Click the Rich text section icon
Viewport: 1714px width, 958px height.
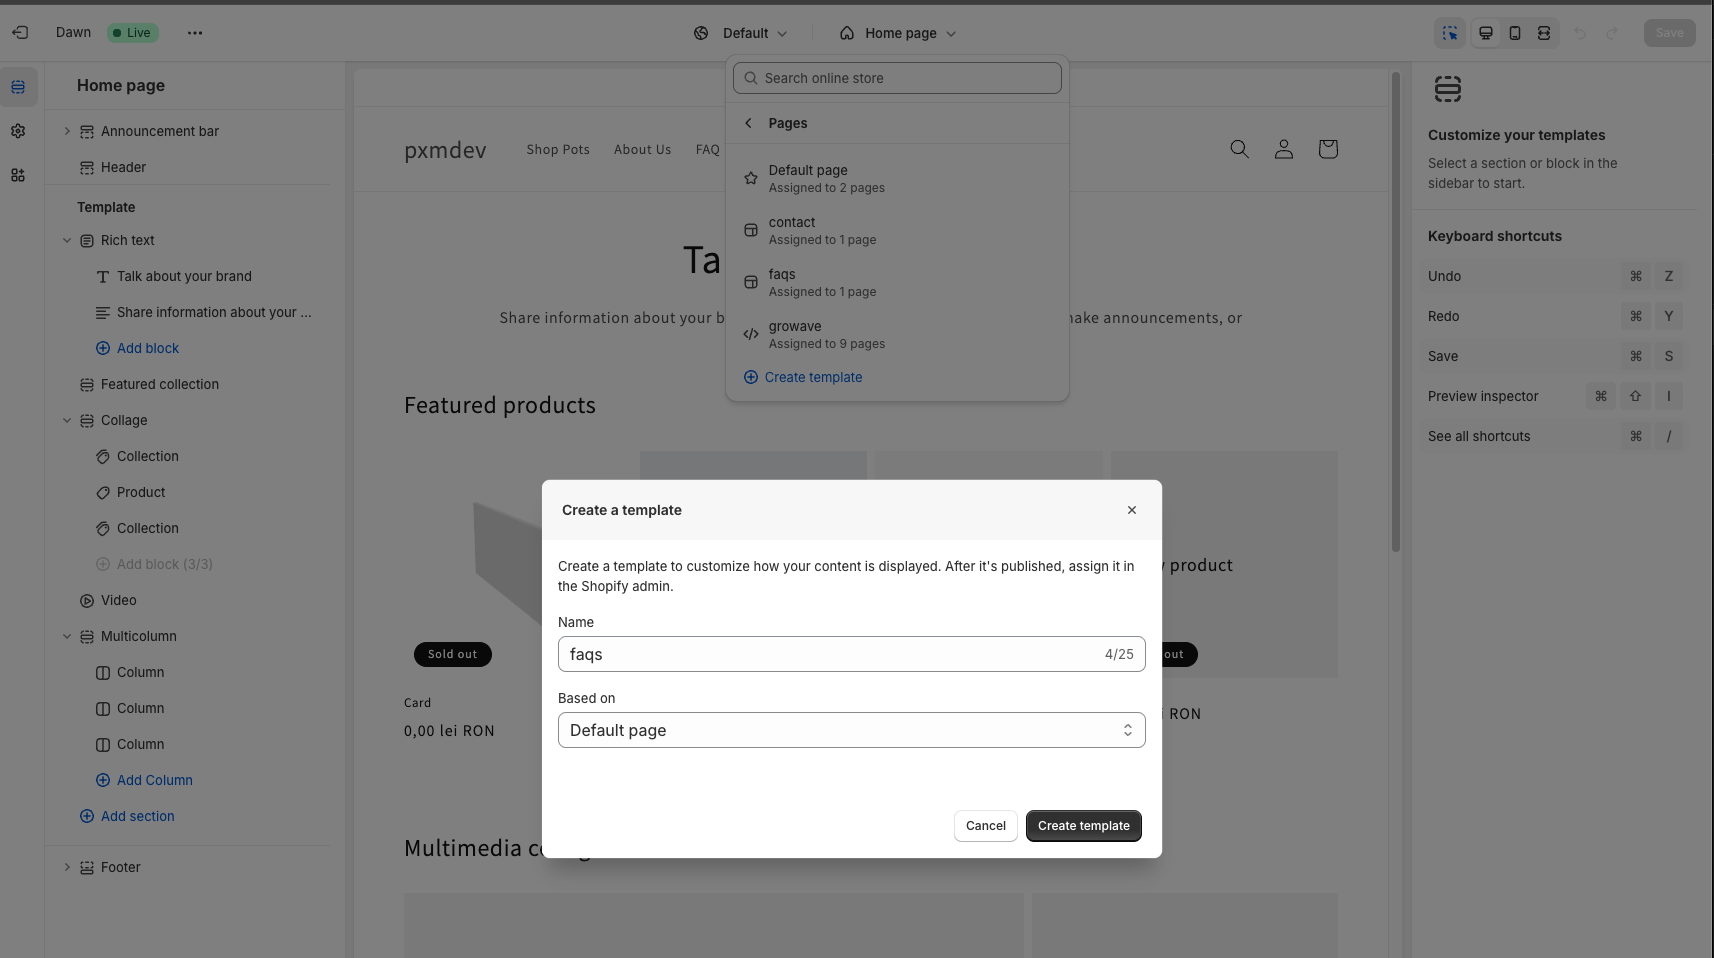pos(87,241)
